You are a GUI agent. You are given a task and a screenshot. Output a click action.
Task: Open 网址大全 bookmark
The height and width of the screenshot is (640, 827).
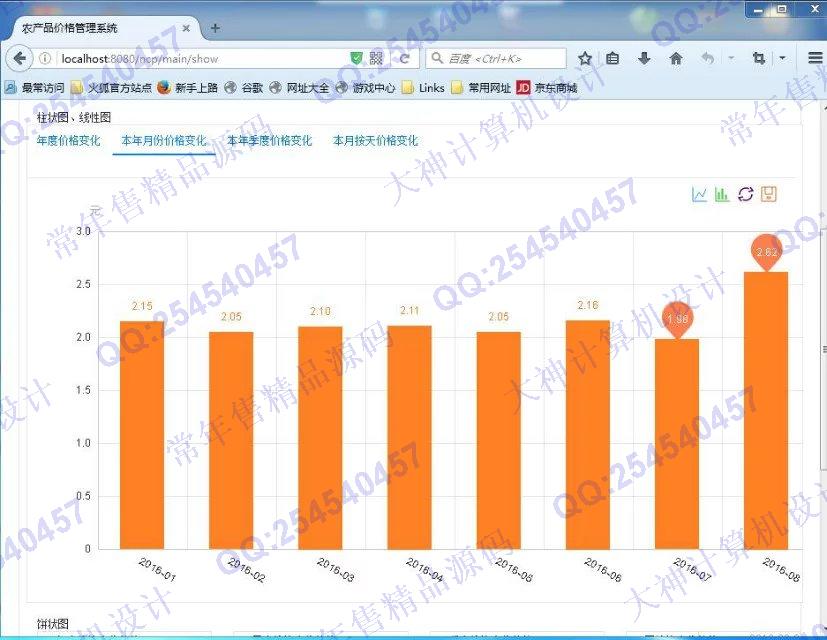pos(299,88)
